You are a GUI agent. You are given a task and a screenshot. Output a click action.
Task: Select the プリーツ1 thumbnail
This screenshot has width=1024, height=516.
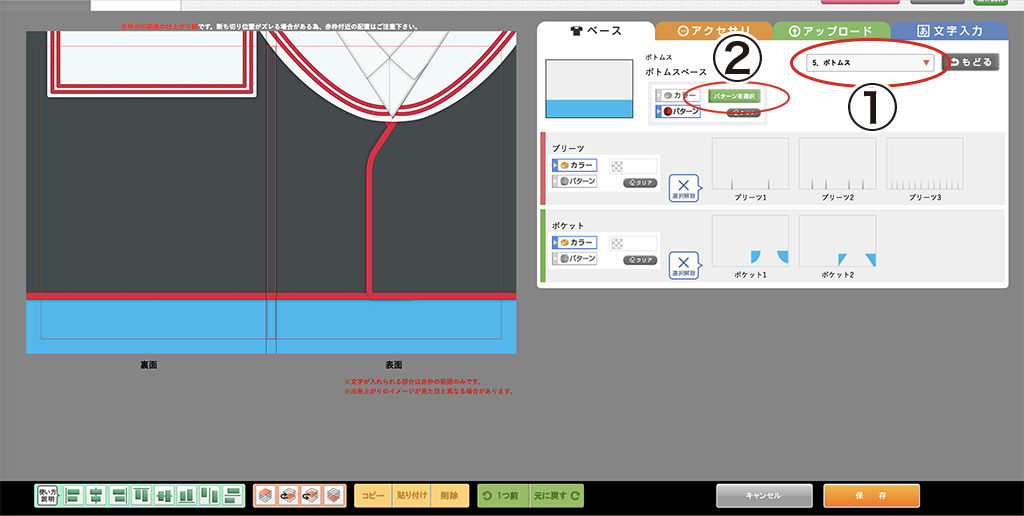click(750, 163)
